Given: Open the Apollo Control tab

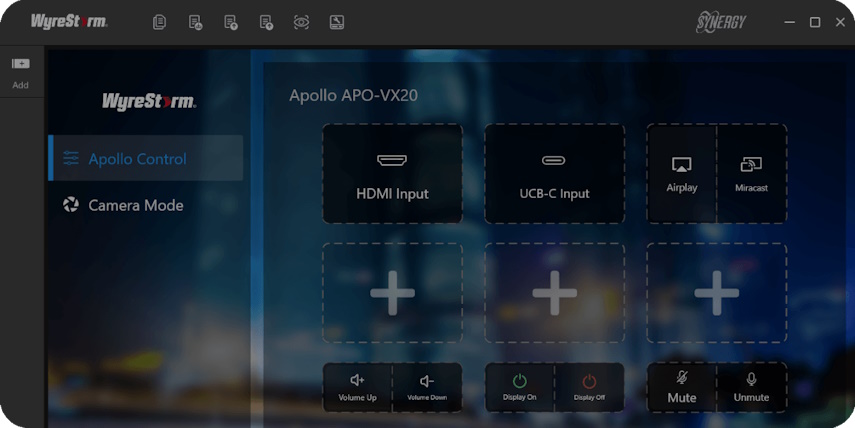Looking at the screenshot, I should pyautogui.click(x=146, y=159).
